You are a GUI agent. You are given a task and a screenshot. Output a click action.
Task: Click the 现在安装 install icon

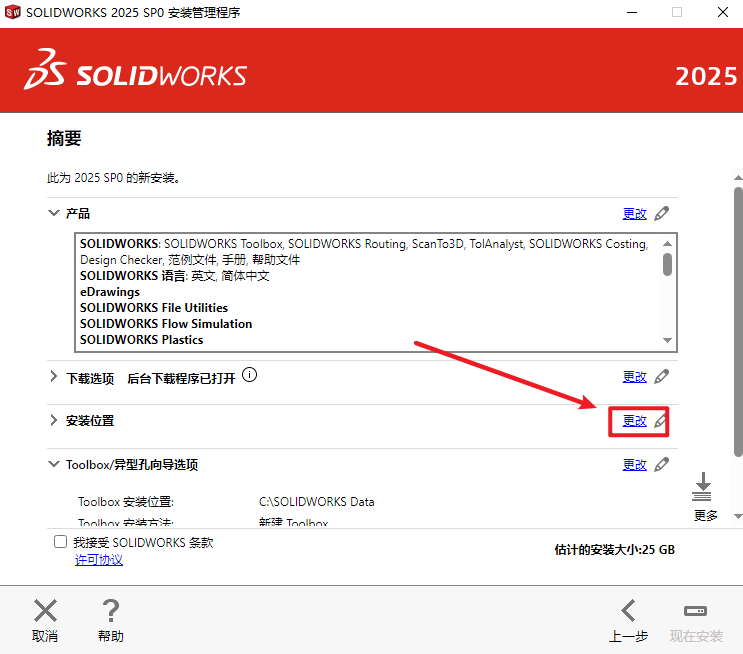[696, 611]
